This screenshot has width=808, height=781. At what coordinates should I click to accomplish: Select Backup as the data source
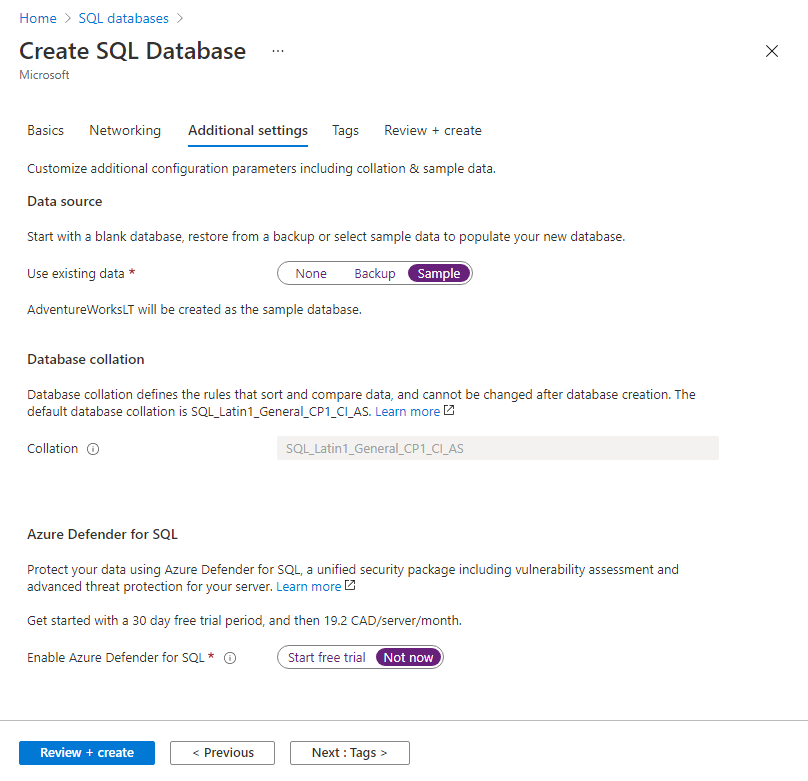tap(374, 273)
